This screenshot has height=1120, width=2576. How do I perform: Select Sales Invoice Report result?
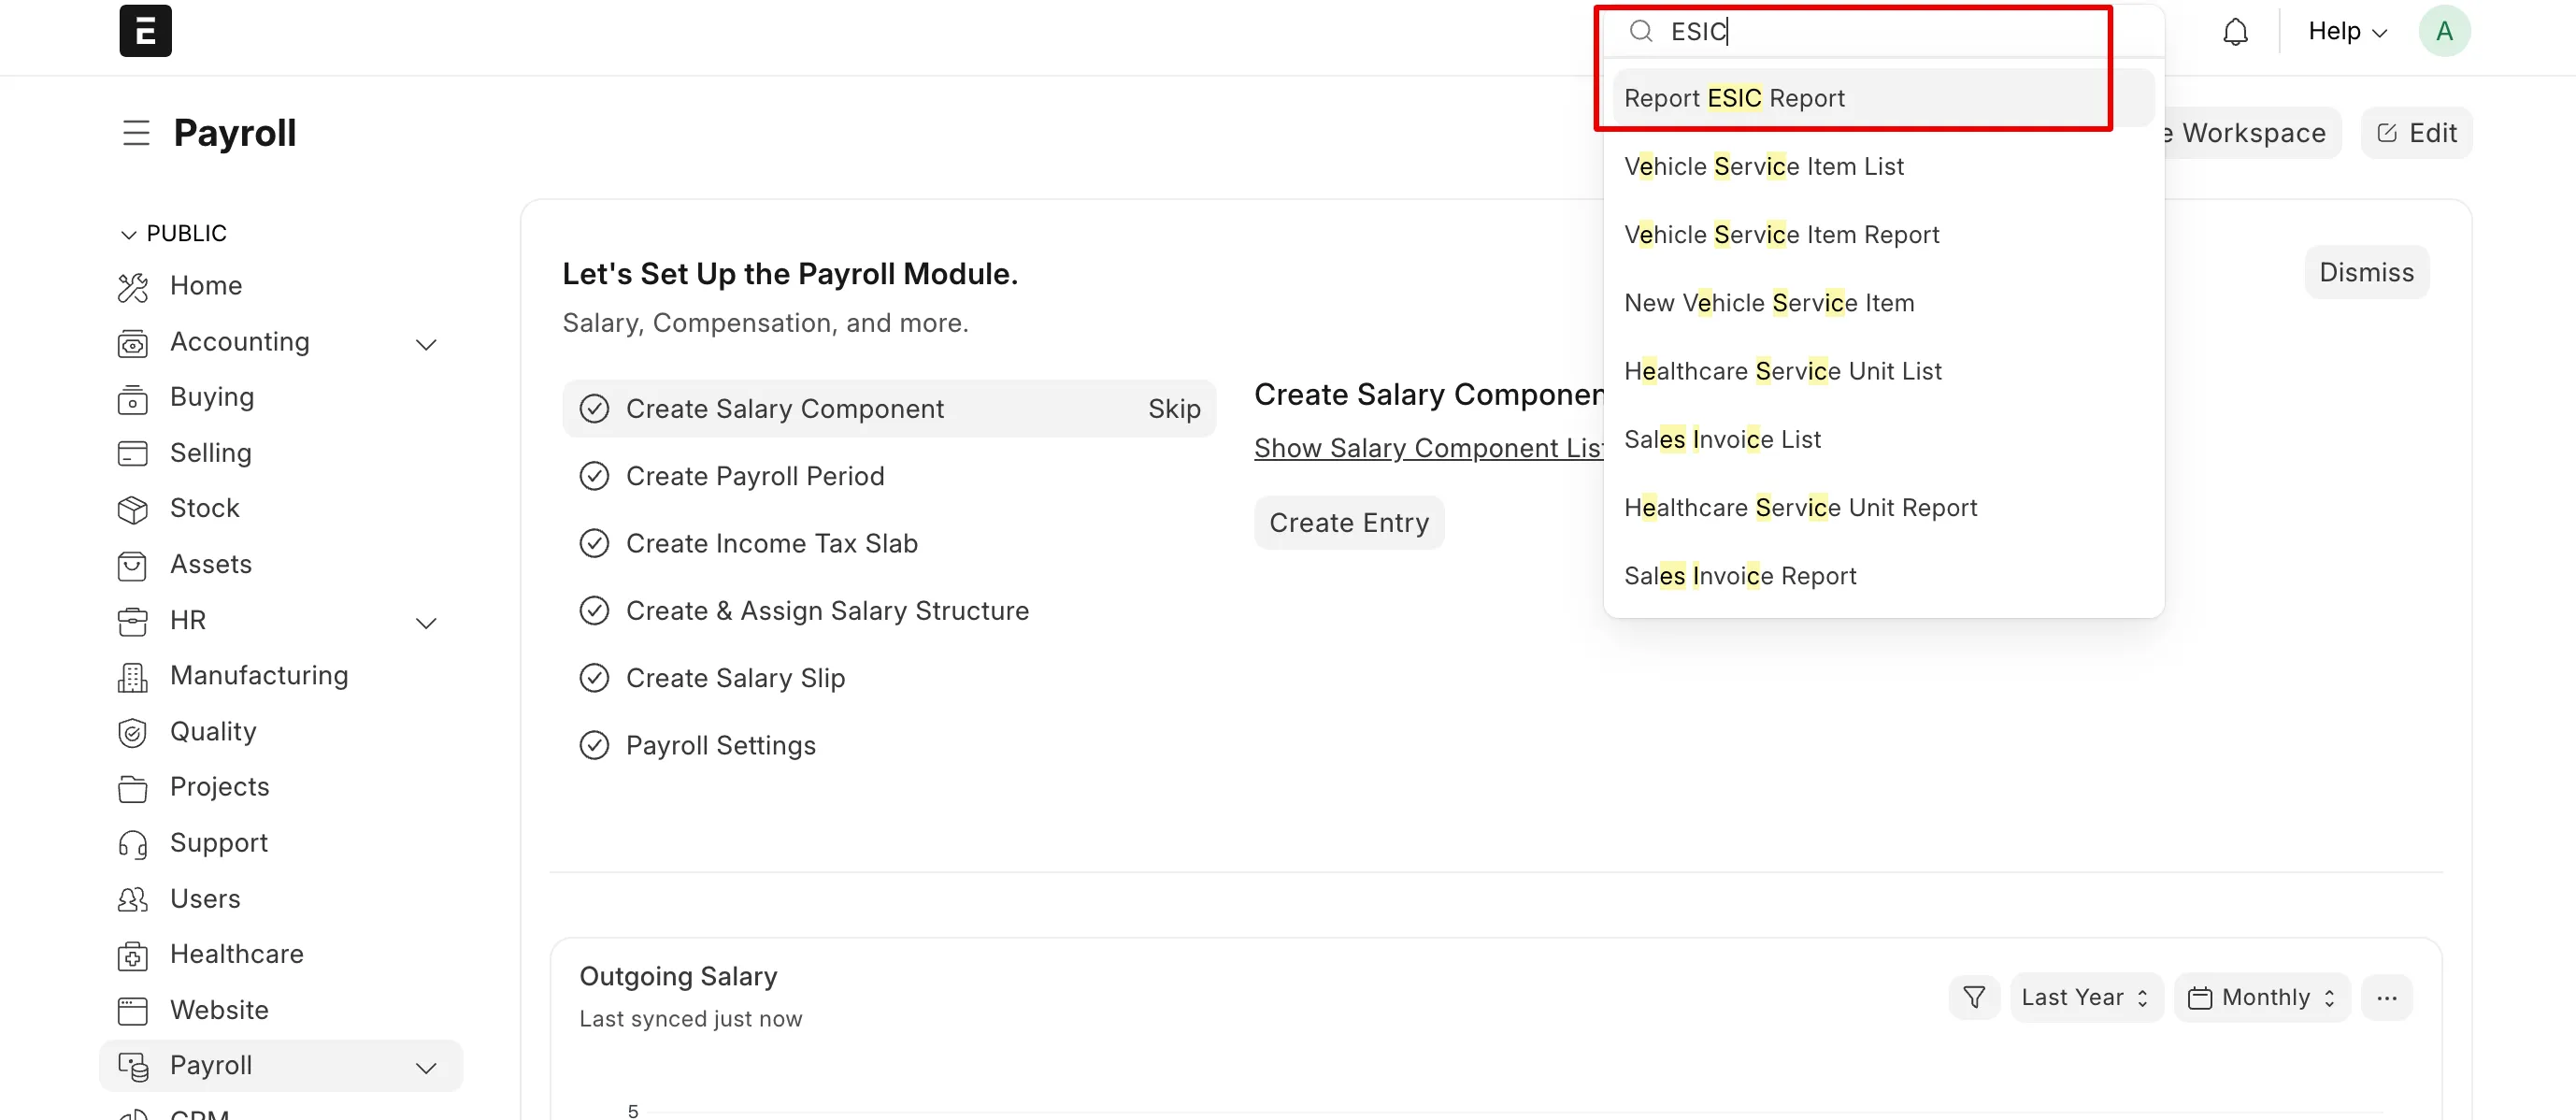click(1883, 575)
